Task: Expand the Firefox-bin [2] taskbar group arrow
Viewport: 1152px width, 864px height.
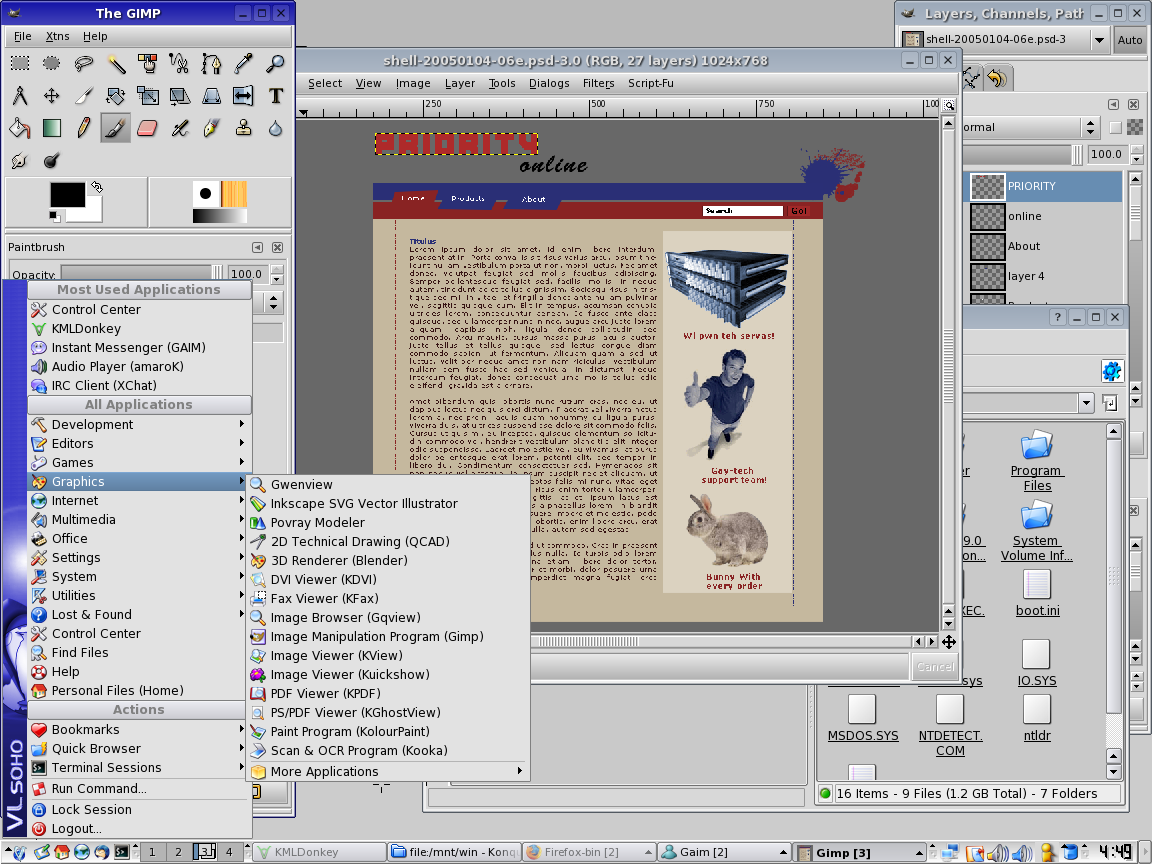Action: tap(648, 852)
